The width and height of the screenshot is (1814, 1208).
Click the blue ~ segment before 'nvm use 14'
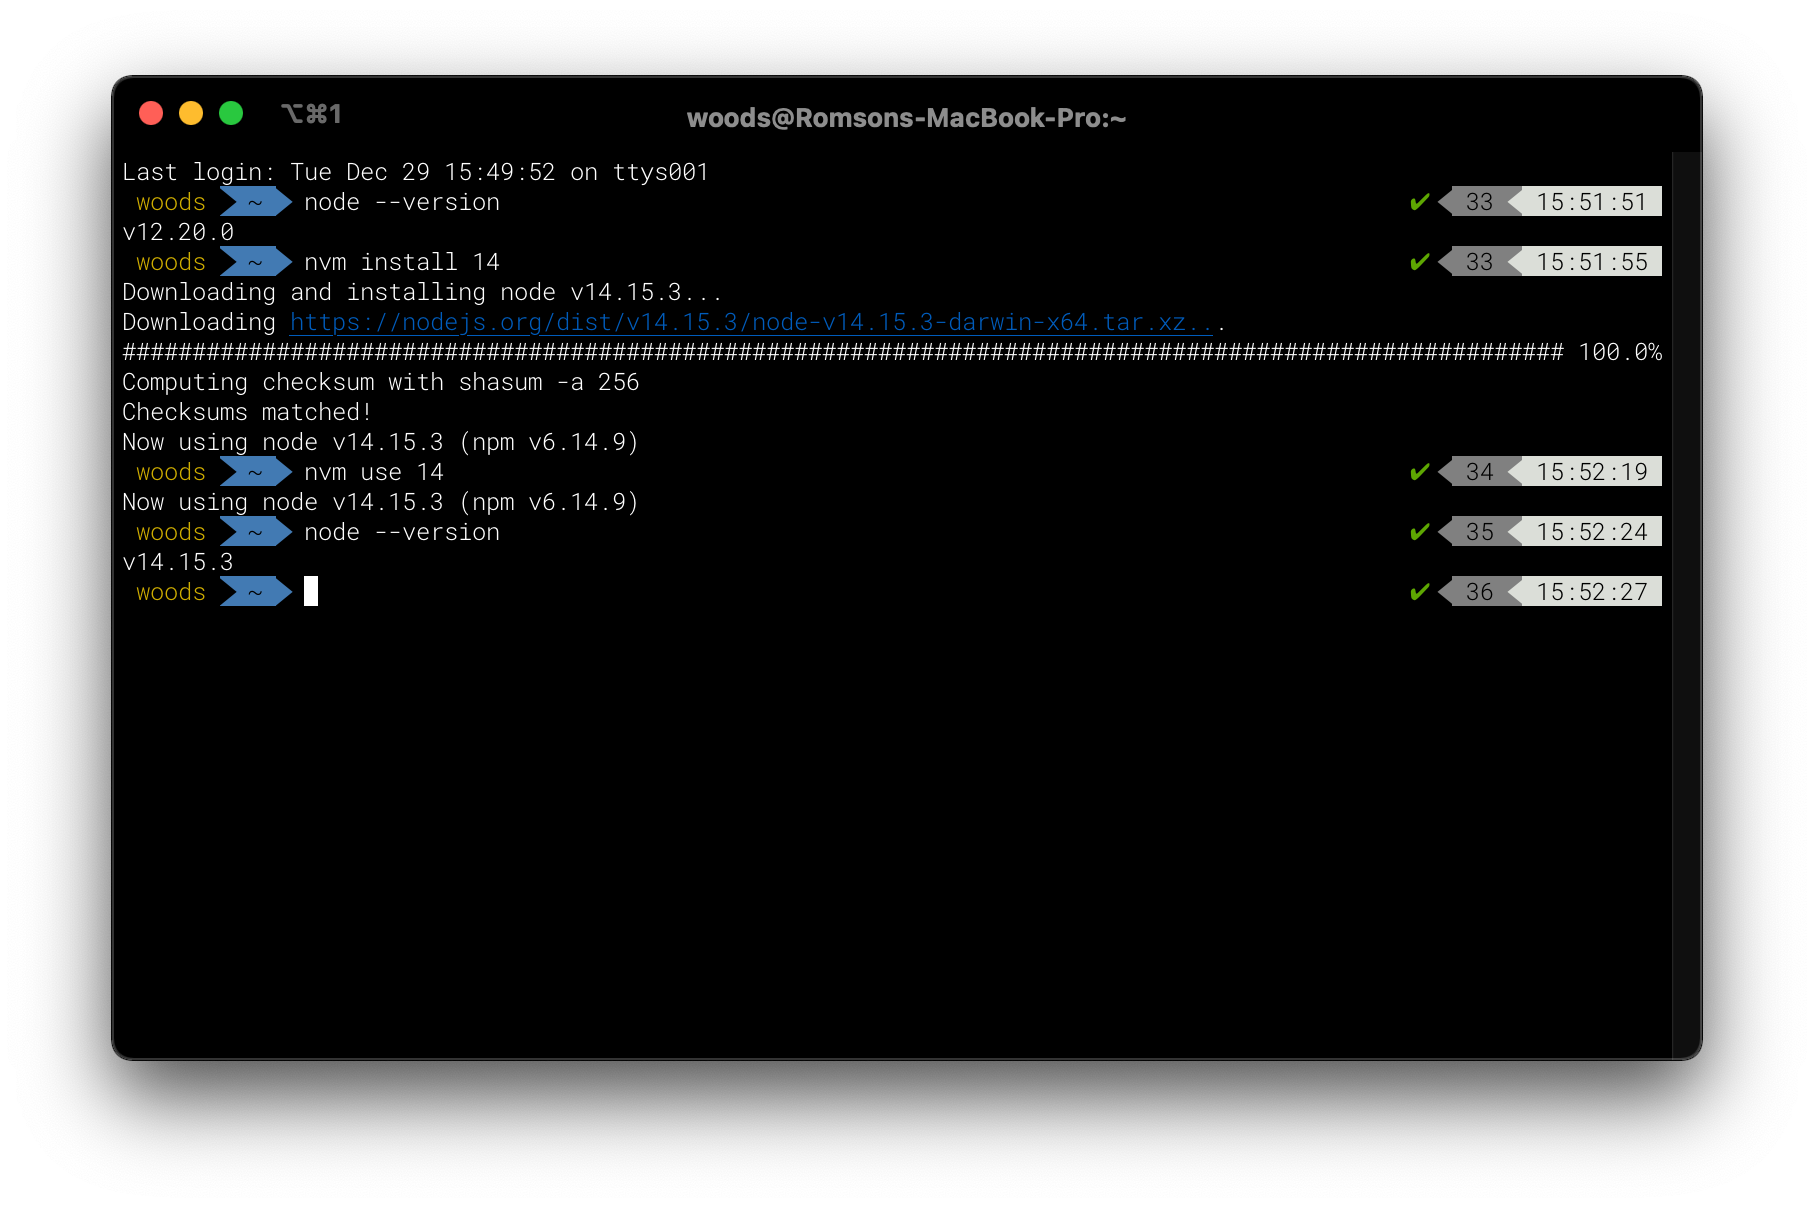[255, 472]
